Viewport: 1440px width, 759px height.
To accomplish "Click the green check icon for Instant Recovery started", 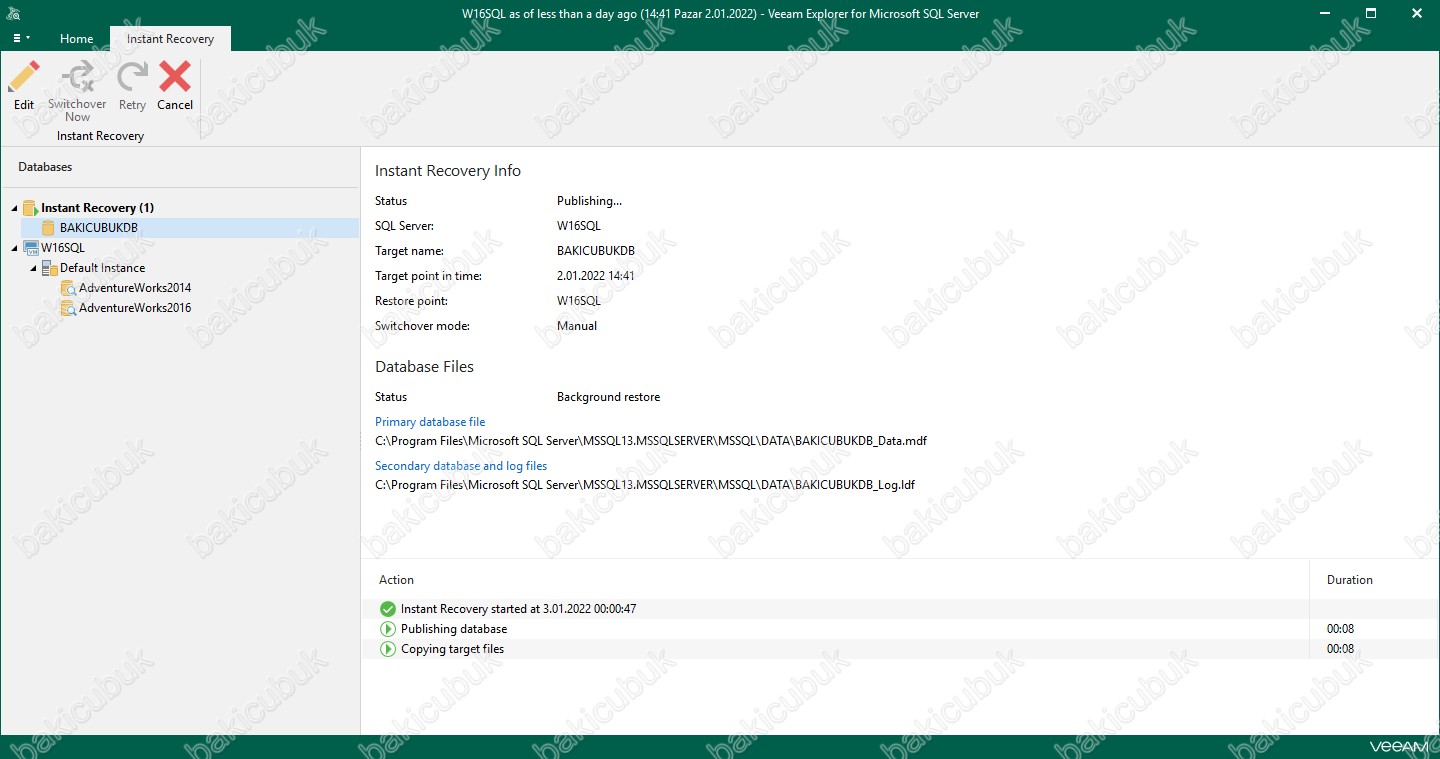I will click(388, 609).
